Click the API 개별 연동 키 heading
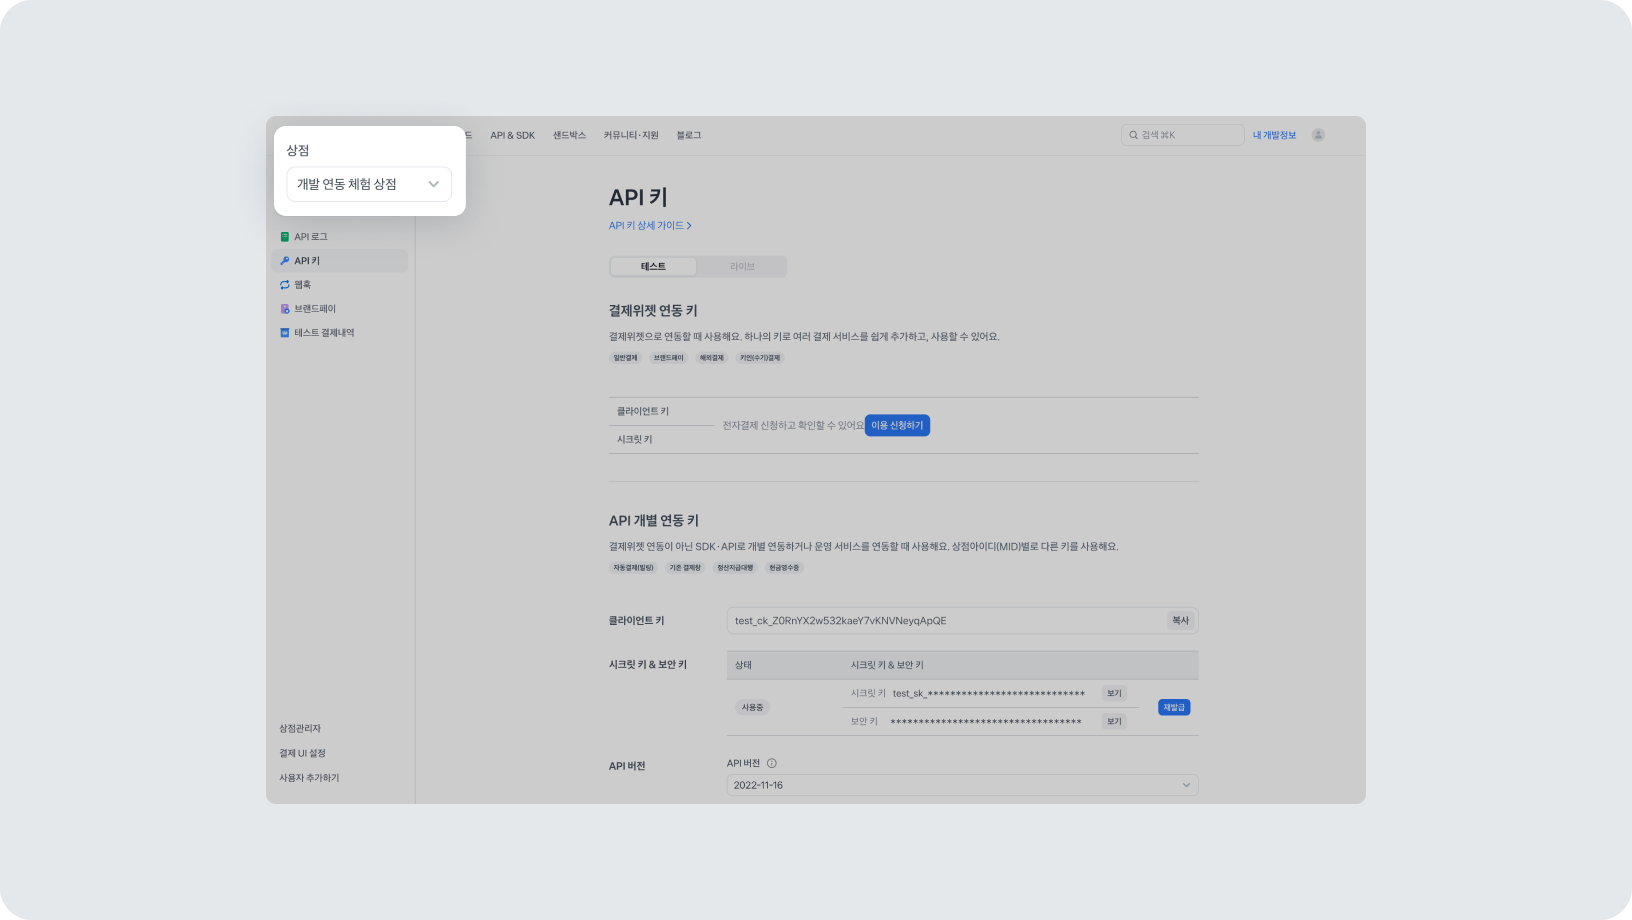The height and width of the screenshot is (920, 1632). [x=654, y=521]
